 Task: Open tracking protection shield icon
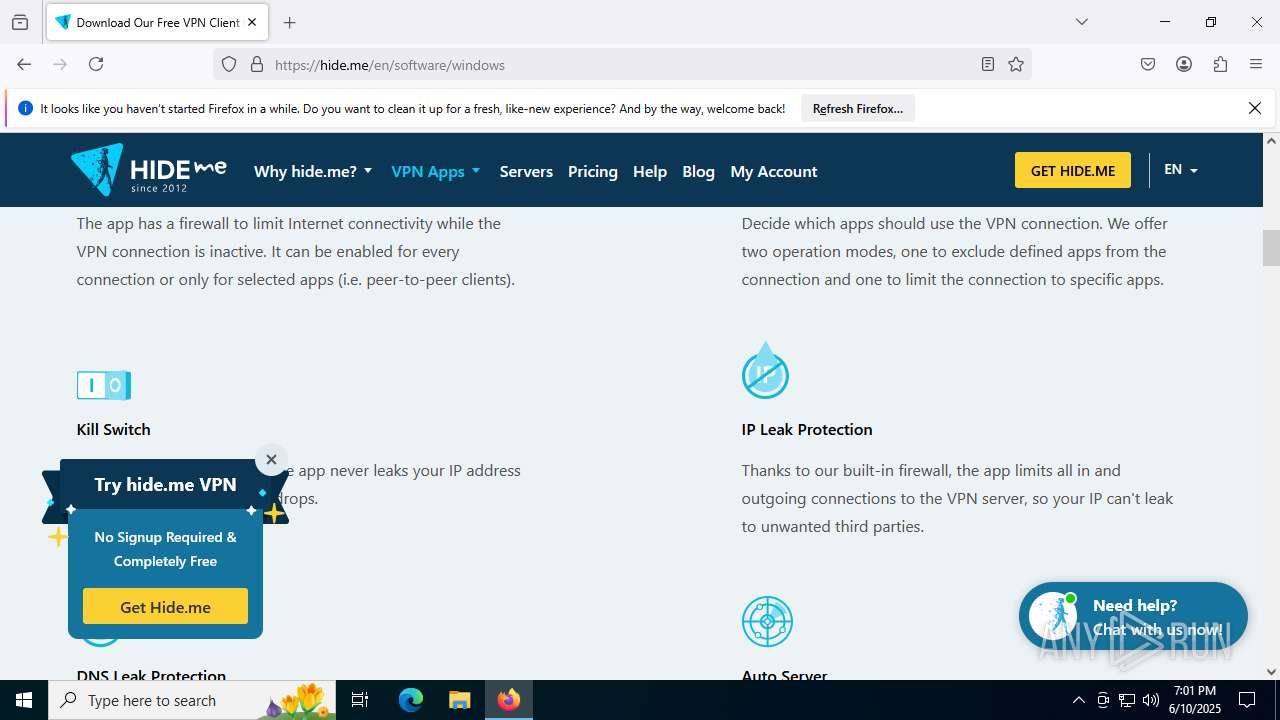pyautogui.click(x=229, y=64)
